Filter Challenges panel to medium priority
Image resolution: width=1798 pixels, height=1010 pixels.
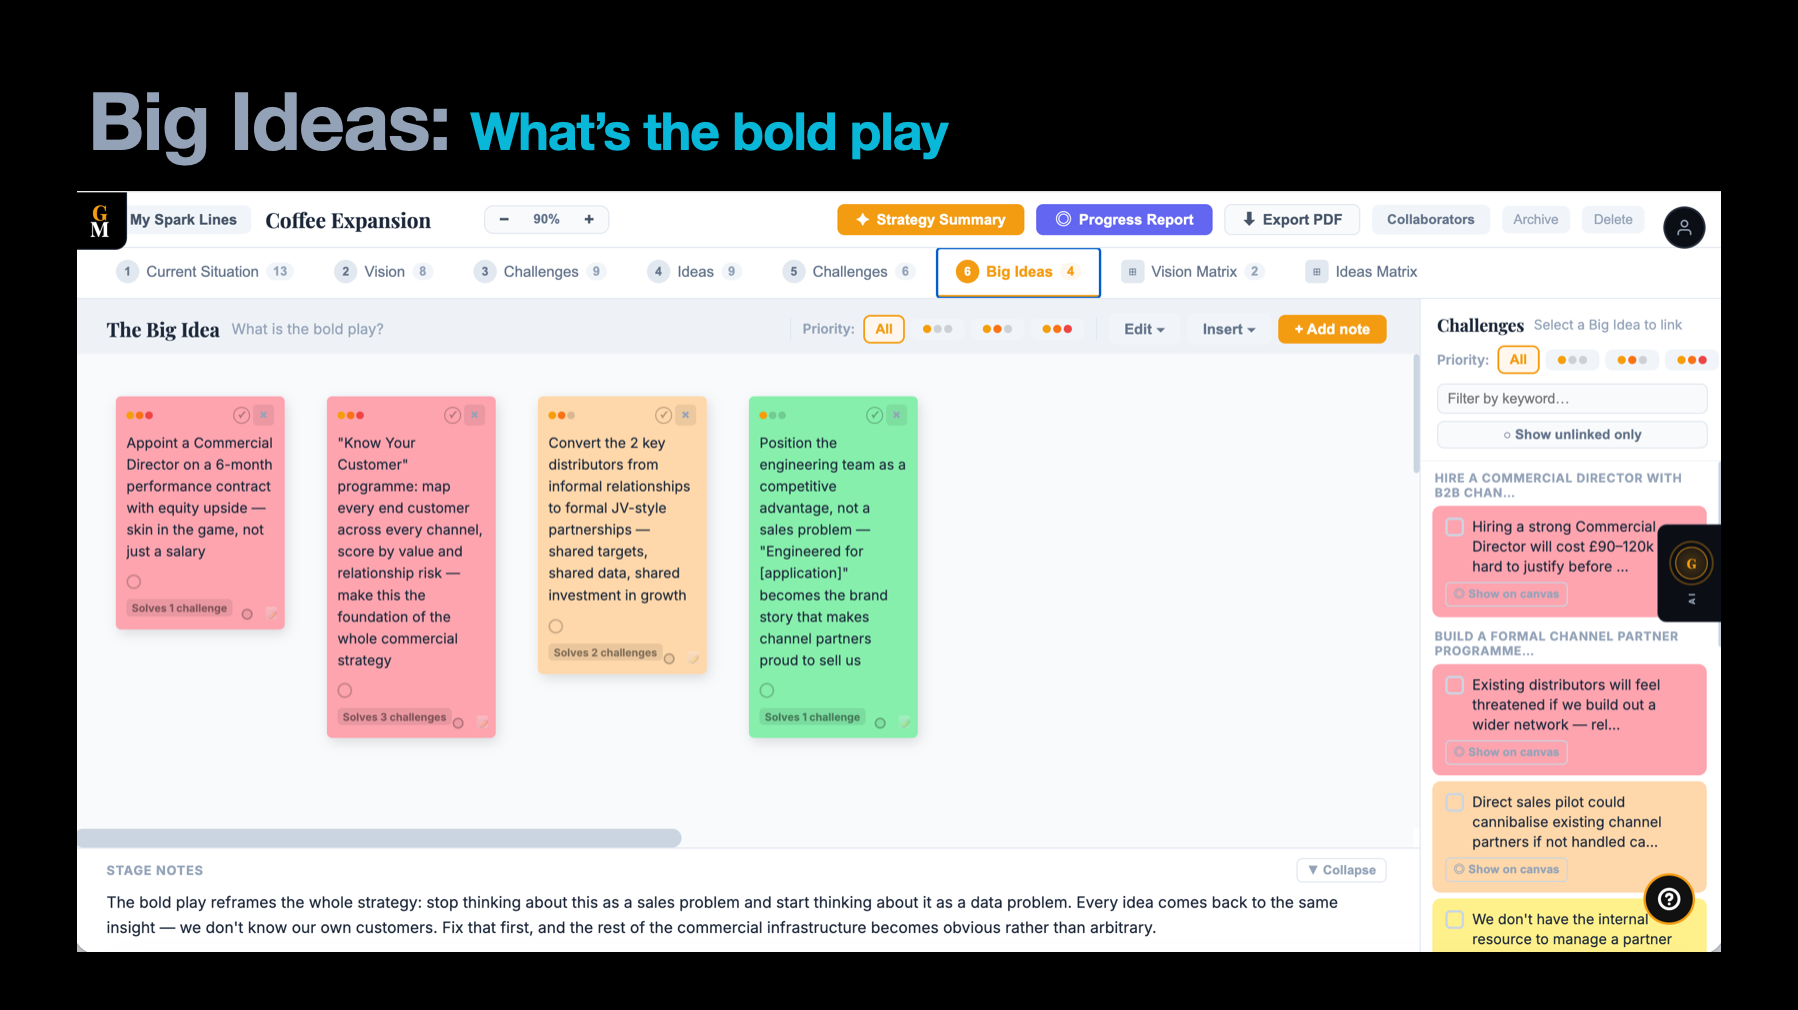click(1632, 360)
